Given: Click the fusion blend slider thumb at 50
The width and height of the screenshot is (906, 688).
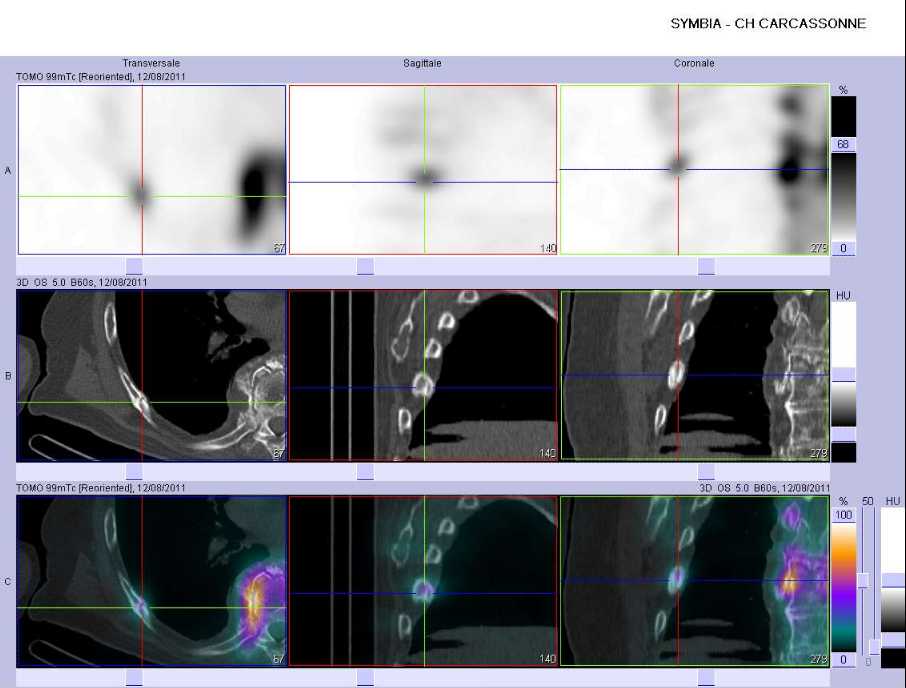Looking at the screenshot, I should coord(863,581).
